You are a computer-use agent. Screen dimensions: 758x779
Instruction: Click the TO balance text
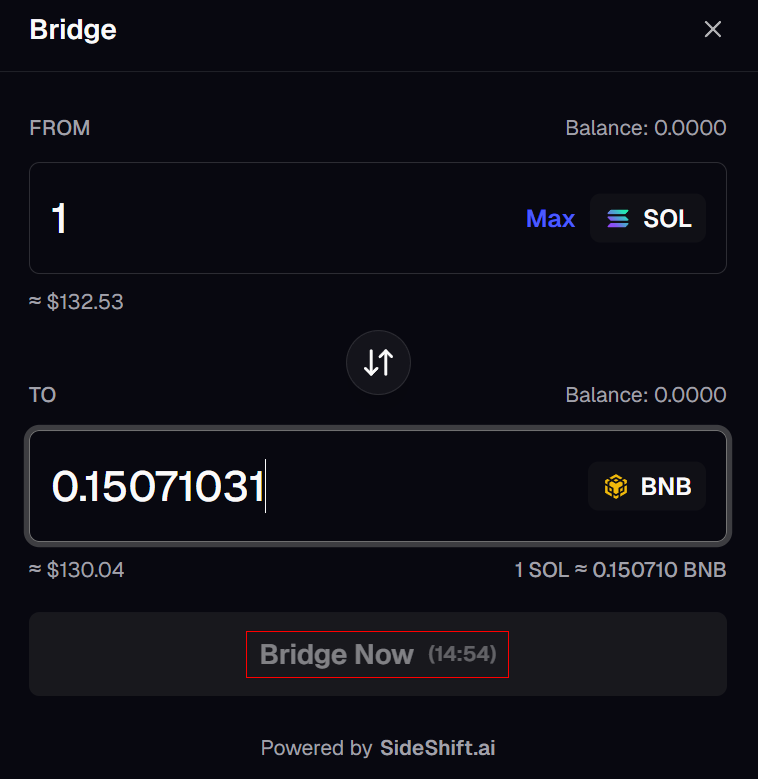coord(645,395)
